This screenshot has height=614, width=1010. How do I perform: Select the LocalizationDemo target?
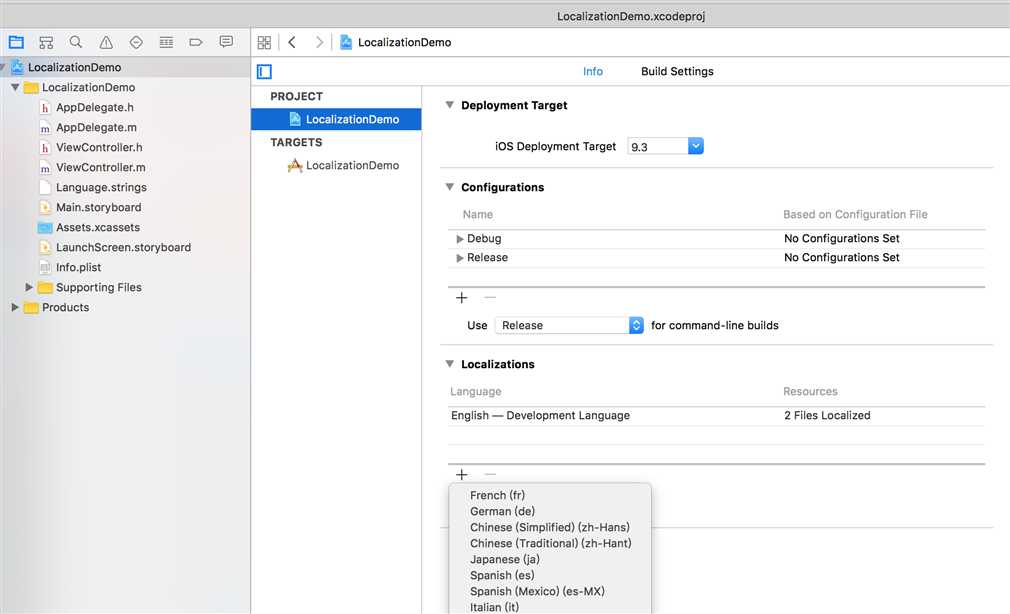(352, 166)
